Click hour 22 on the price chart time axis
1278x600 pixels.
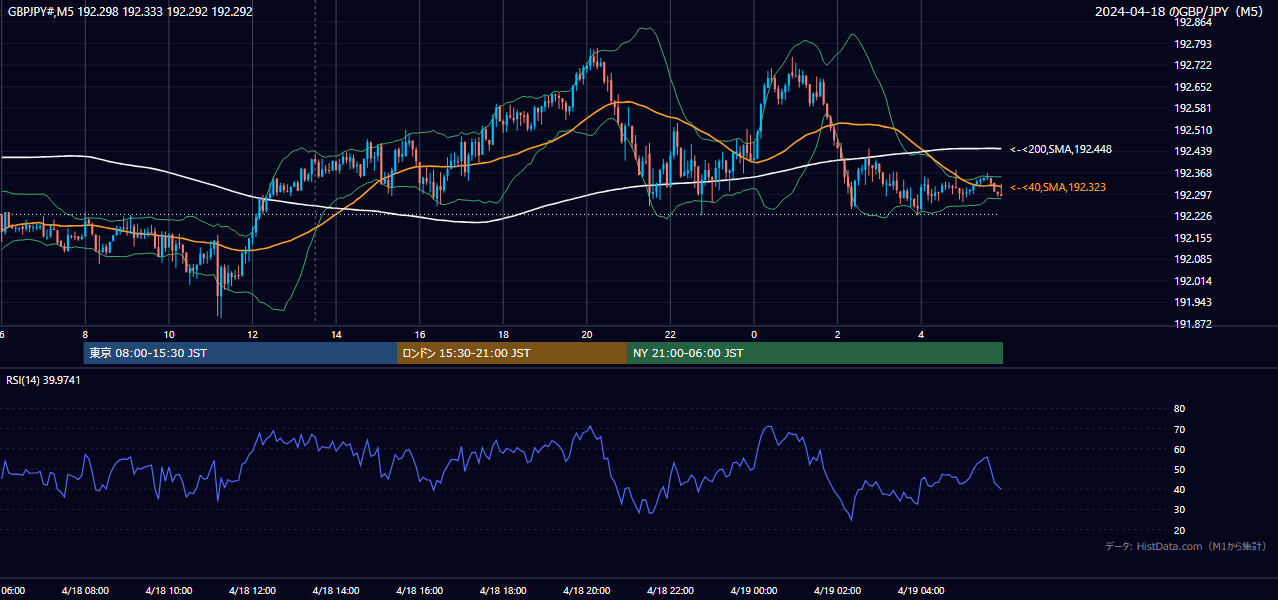pos(670,335)
